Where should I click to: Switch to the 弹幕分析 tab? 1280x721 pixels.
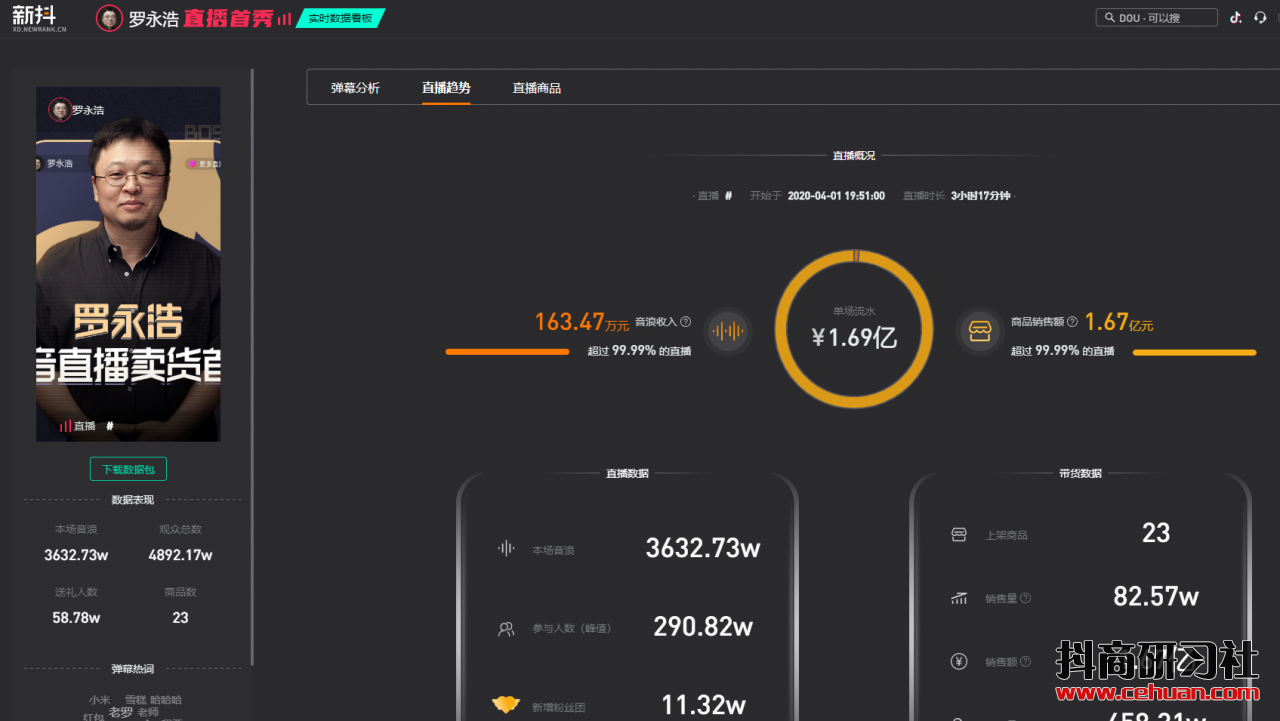click(x=355, y=88)
